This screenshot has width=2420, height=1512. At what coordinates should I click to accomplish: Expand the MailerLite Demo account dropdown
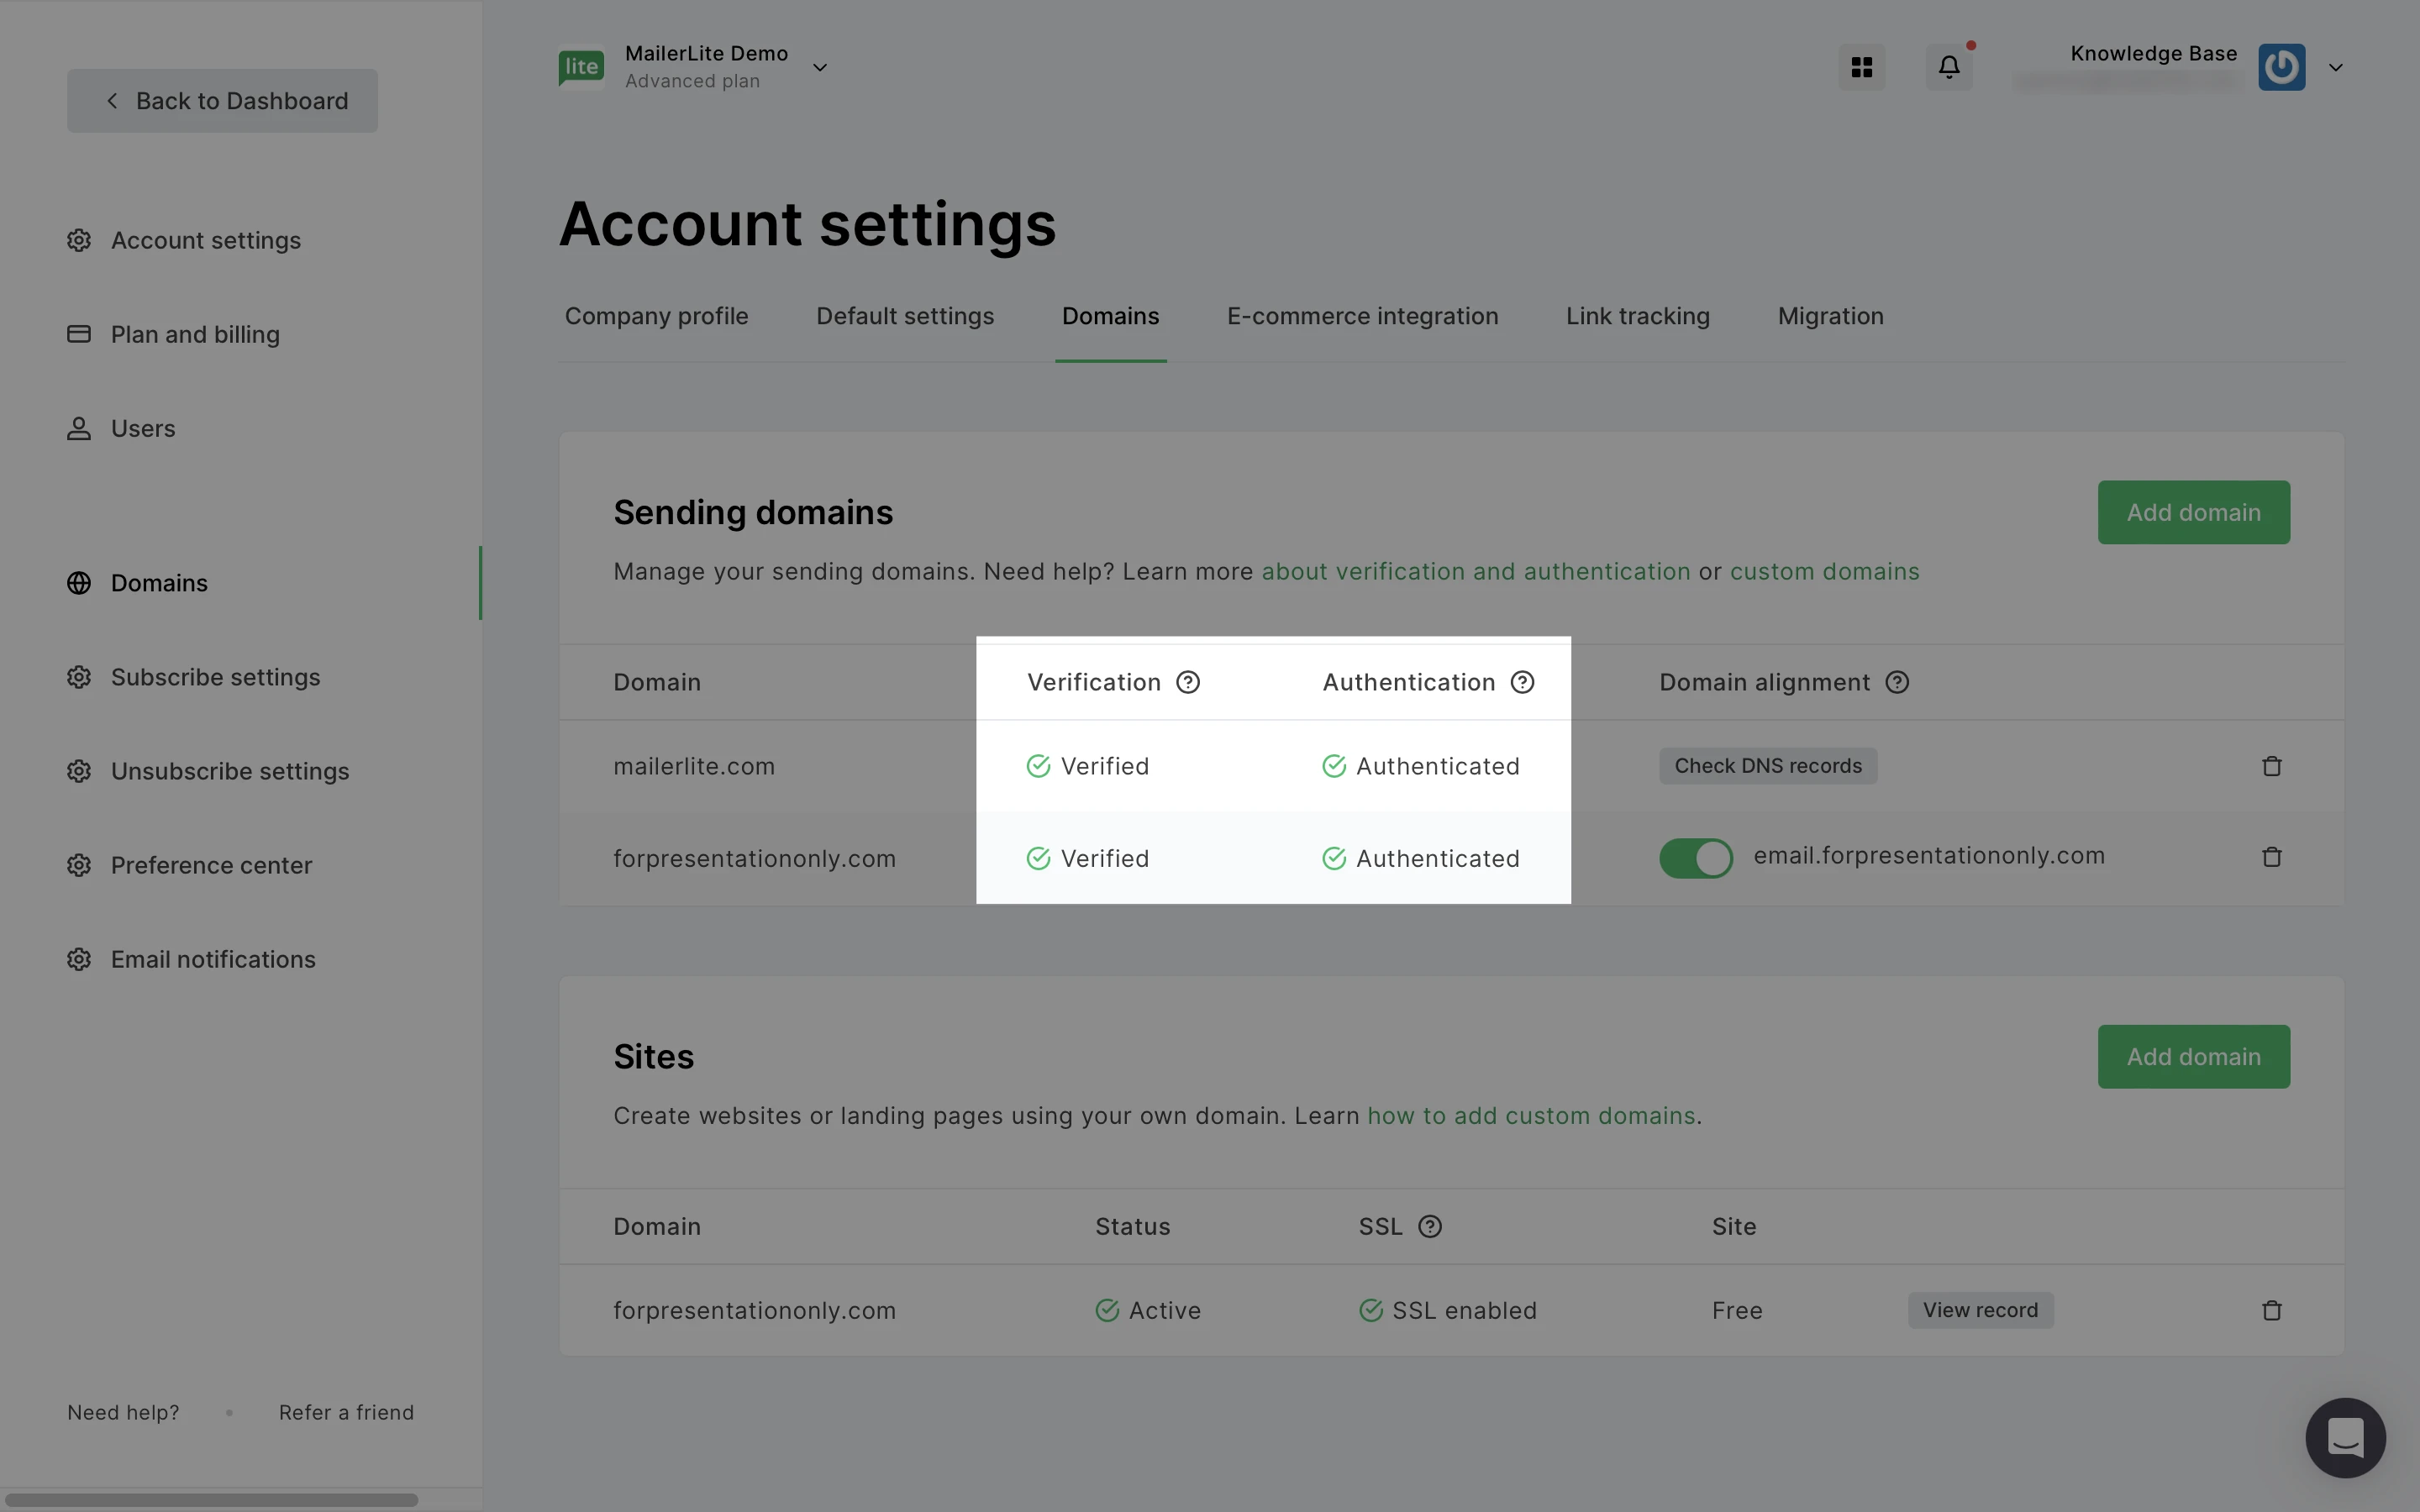point(819,67)
